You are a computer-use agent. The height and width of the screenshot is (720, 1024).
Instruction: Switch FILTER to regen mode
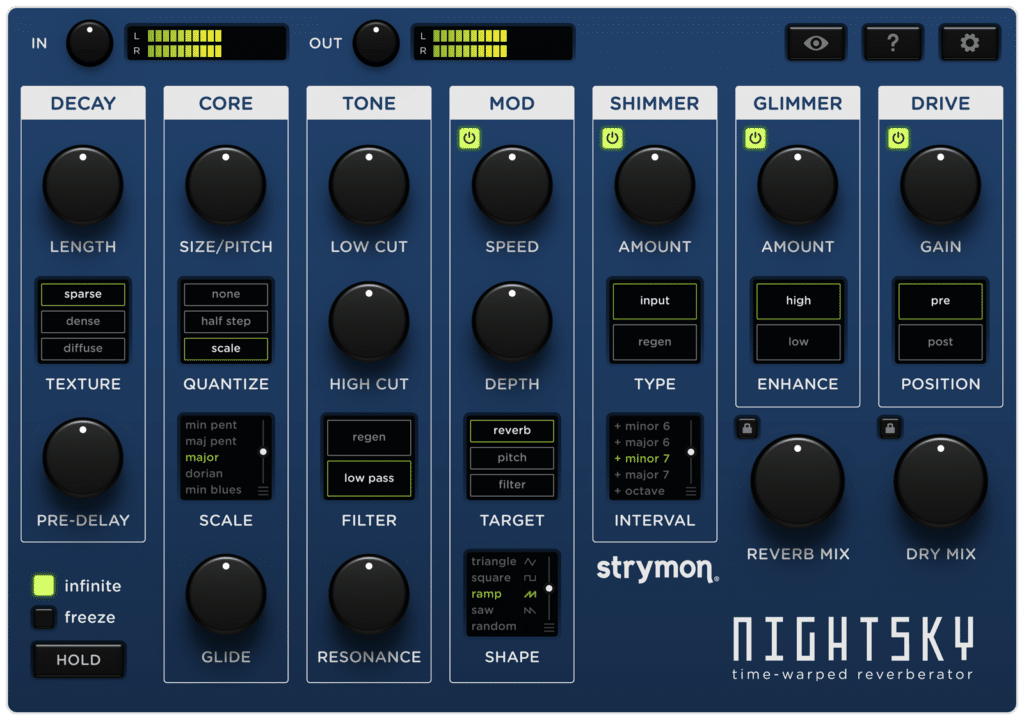click(369, 437)
